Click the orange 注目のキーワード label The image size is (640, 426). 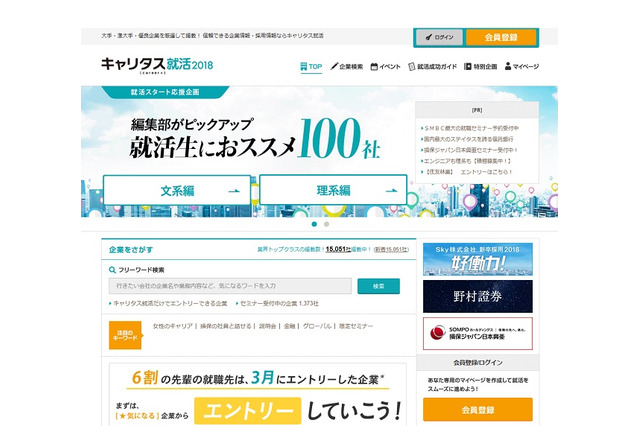point(125,335)
